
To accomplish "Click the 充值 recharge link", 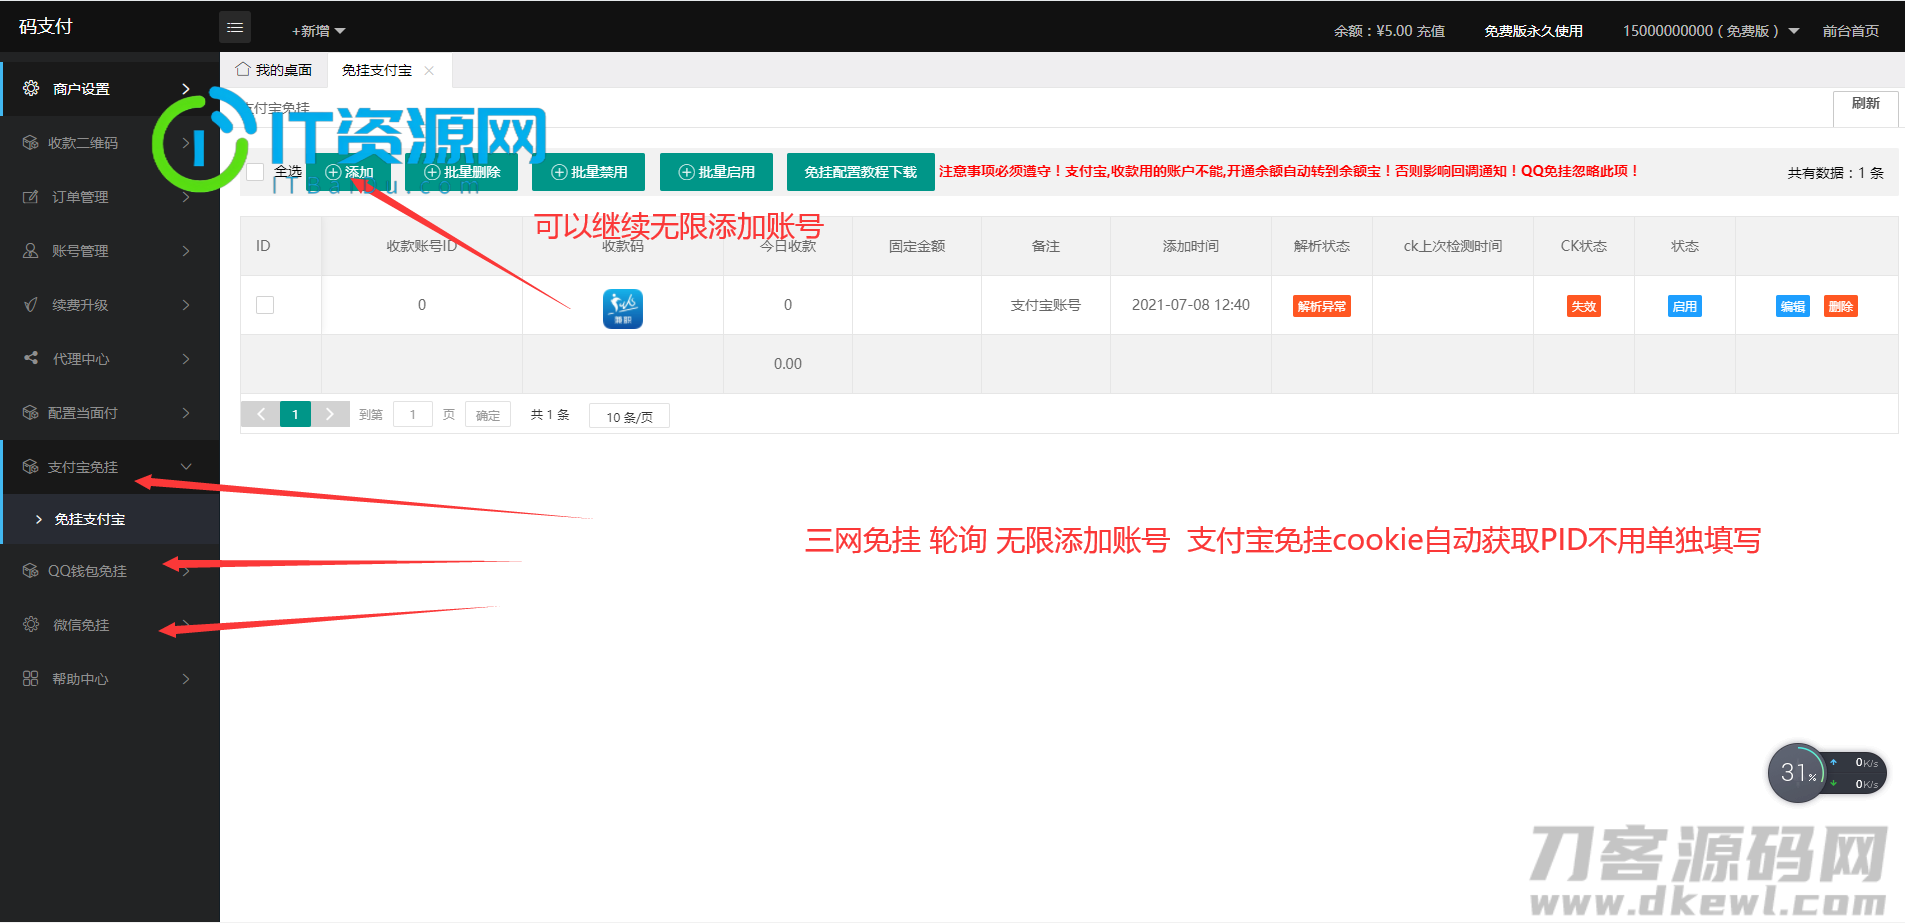I will tap(1430, 31).
